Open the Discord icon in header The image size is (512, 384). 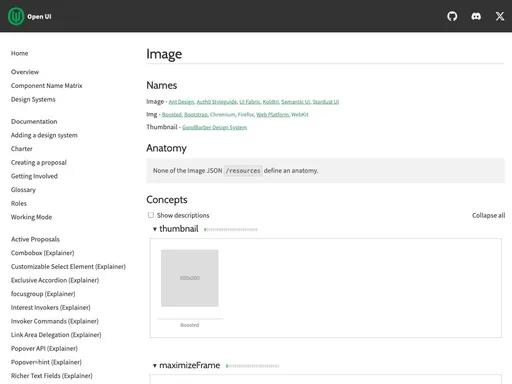pos(476,16)
